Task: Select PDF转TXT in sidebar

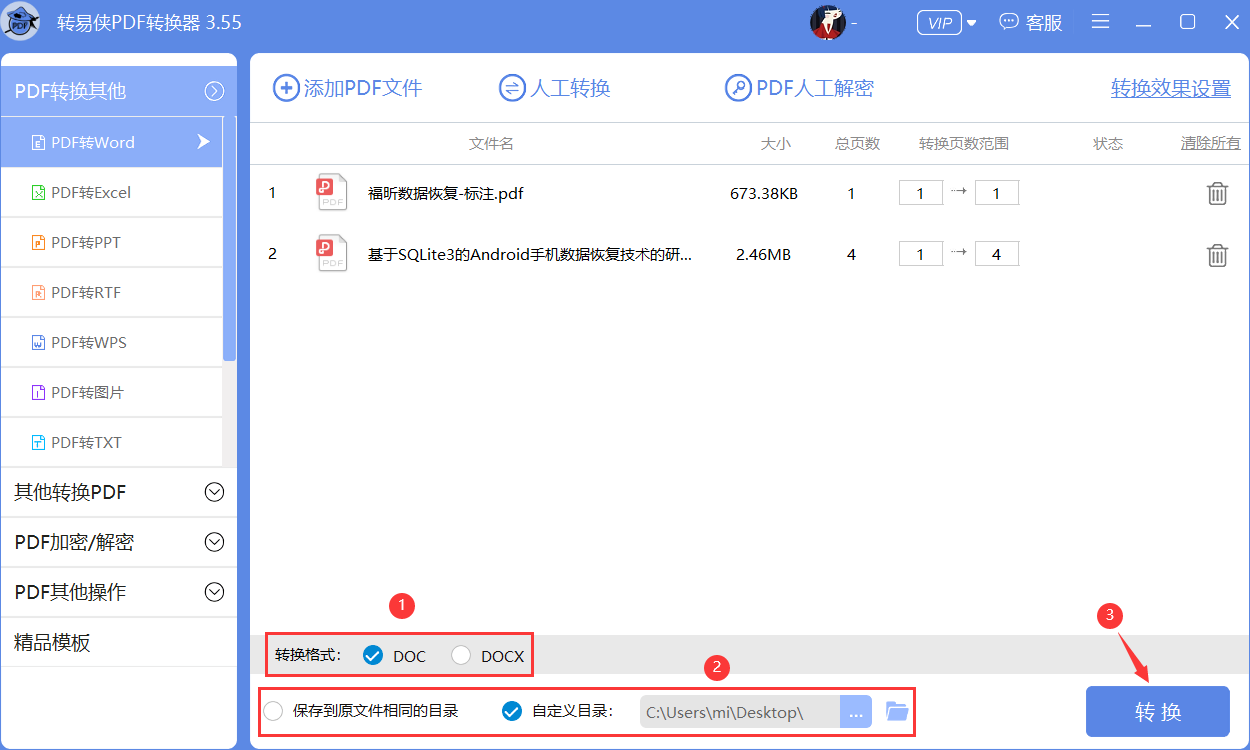Action: tap(111, 442)
